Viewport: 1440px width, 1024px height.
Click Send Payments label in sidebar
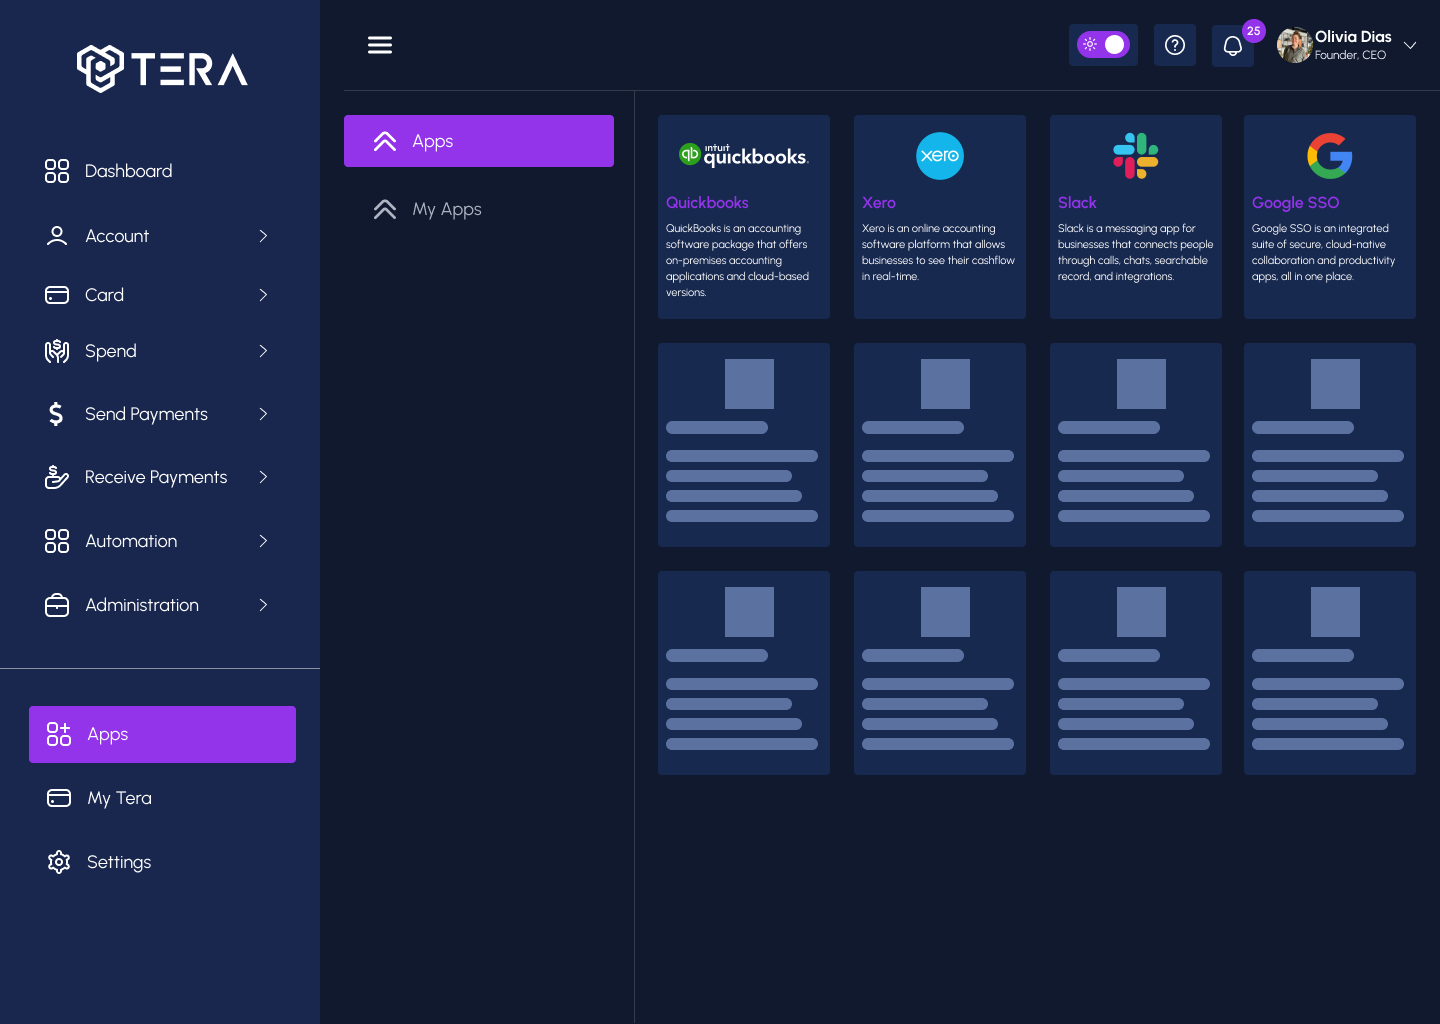(x=147, y=414)
